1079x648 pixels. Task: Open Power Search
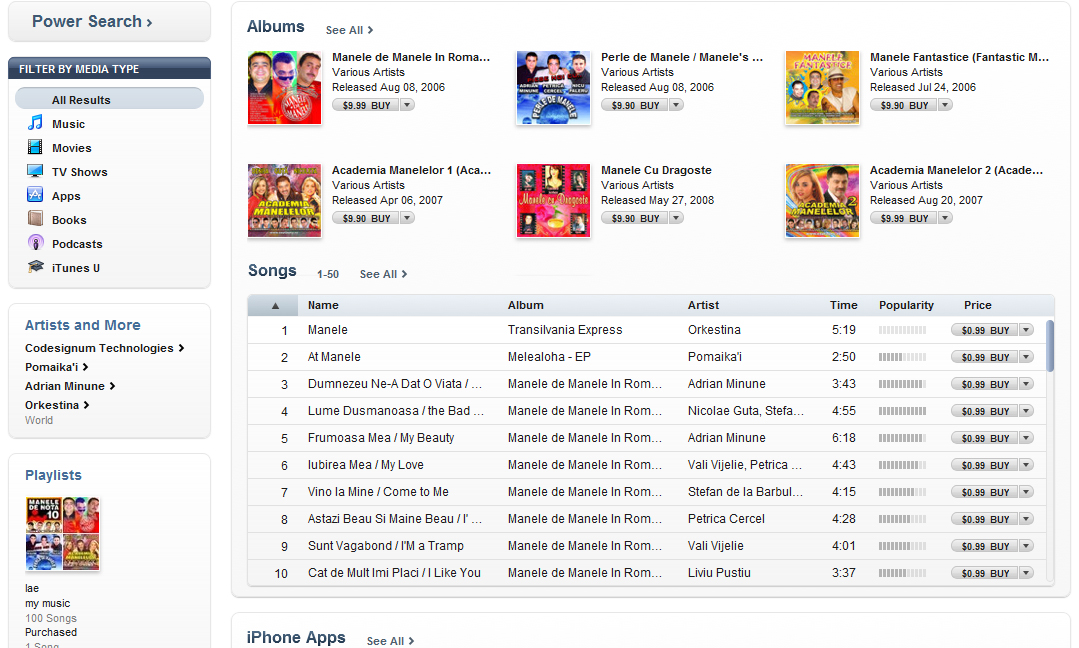[92, 21]
